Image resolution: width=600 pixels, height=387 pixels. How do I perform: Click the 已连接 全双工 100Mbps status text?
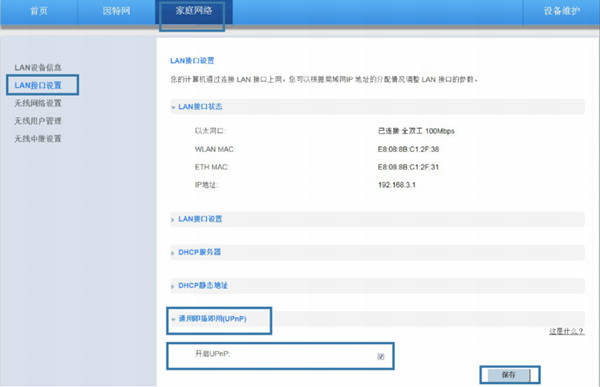(x=416, y=131)
